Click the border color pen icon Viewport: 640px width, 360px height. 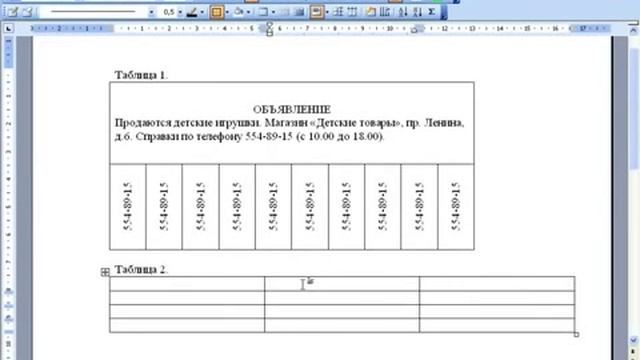click(192, 12)
